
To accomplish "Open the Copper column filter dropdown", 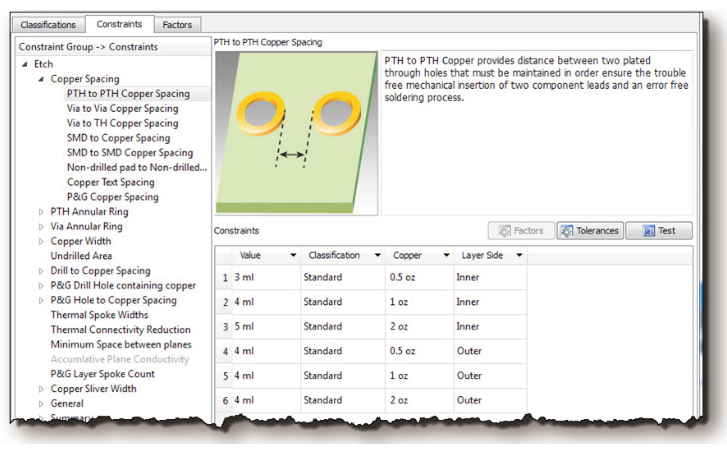I will coord(444,256).
